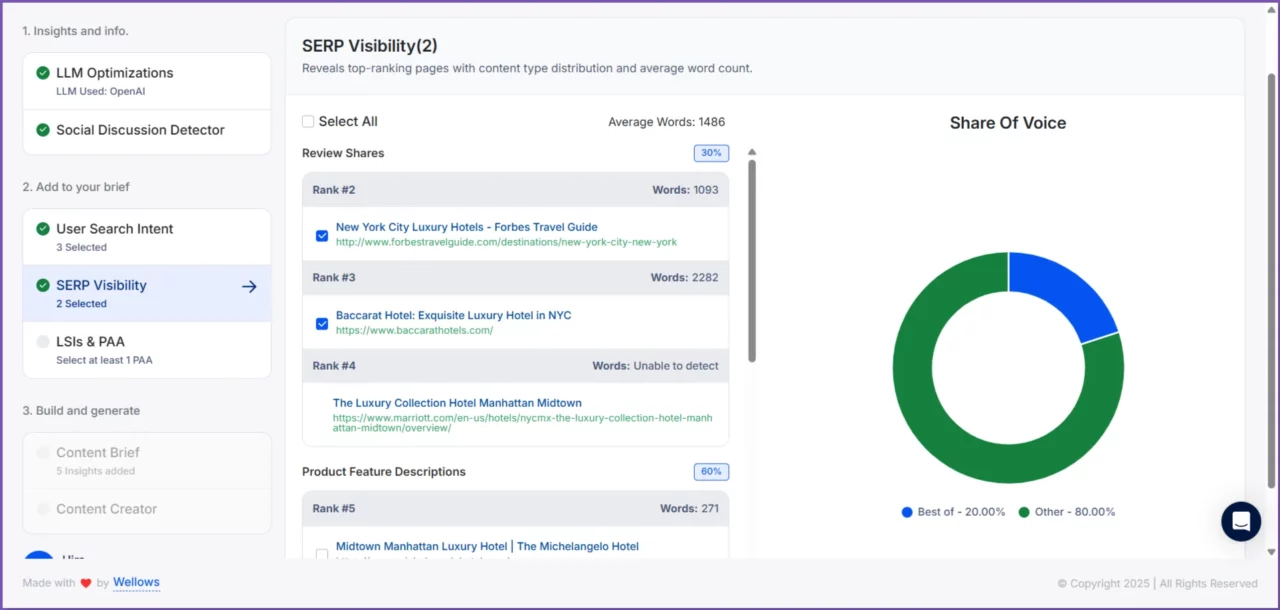
Task: Click the red heart icon in footer
Action: tap(86, 583)
